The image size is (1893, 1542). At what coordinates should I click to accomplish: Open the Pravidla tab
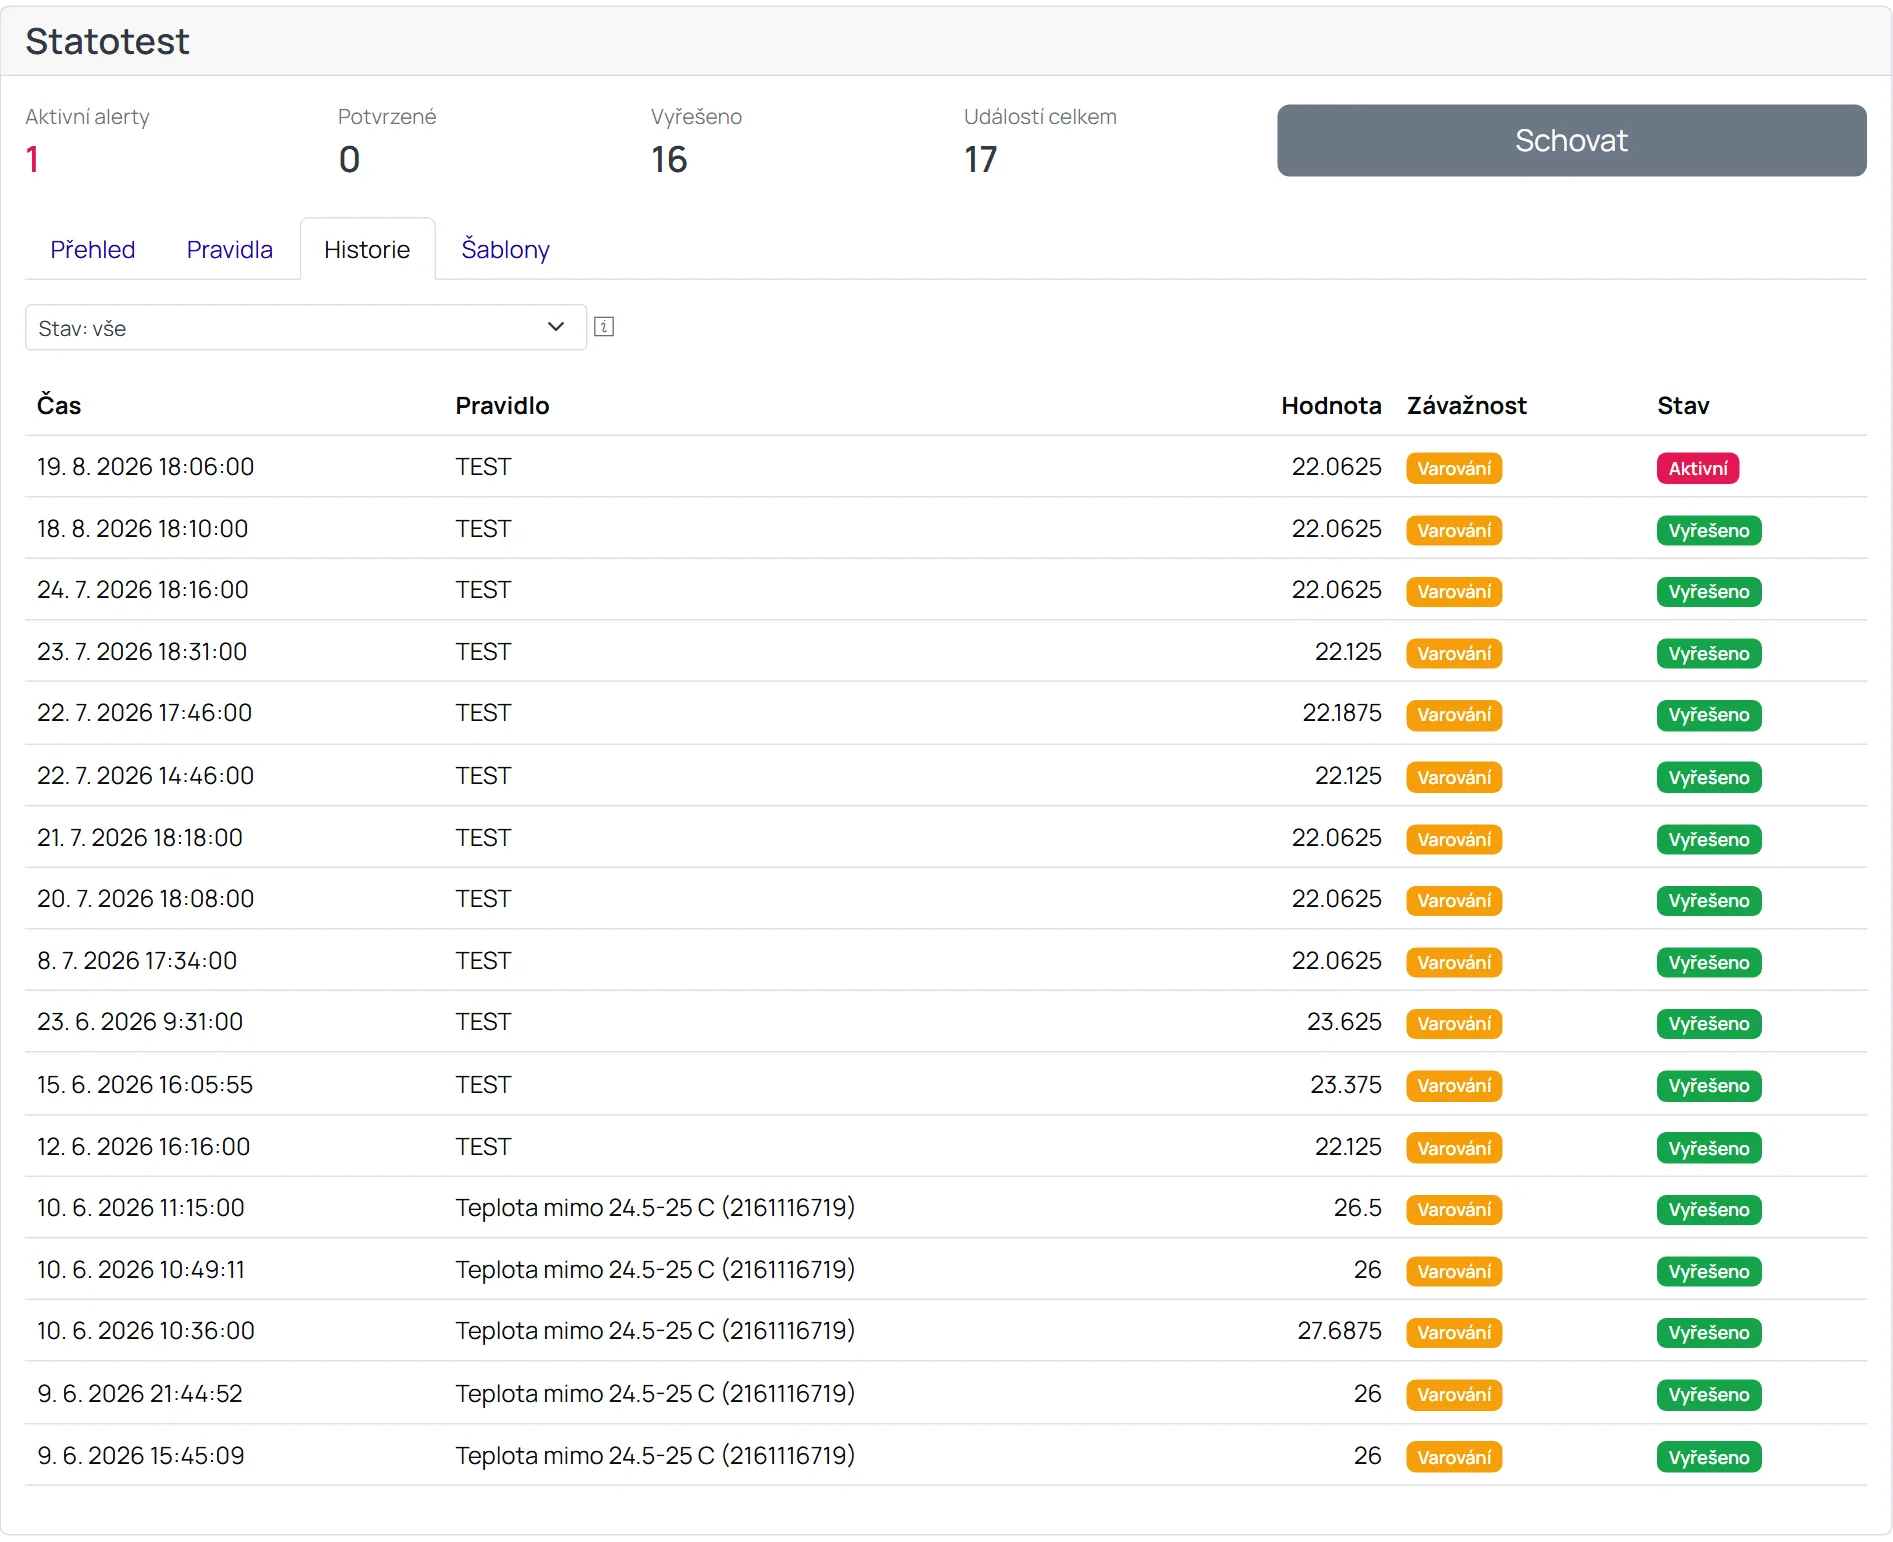pyautogui.click(x=230, y=249)
